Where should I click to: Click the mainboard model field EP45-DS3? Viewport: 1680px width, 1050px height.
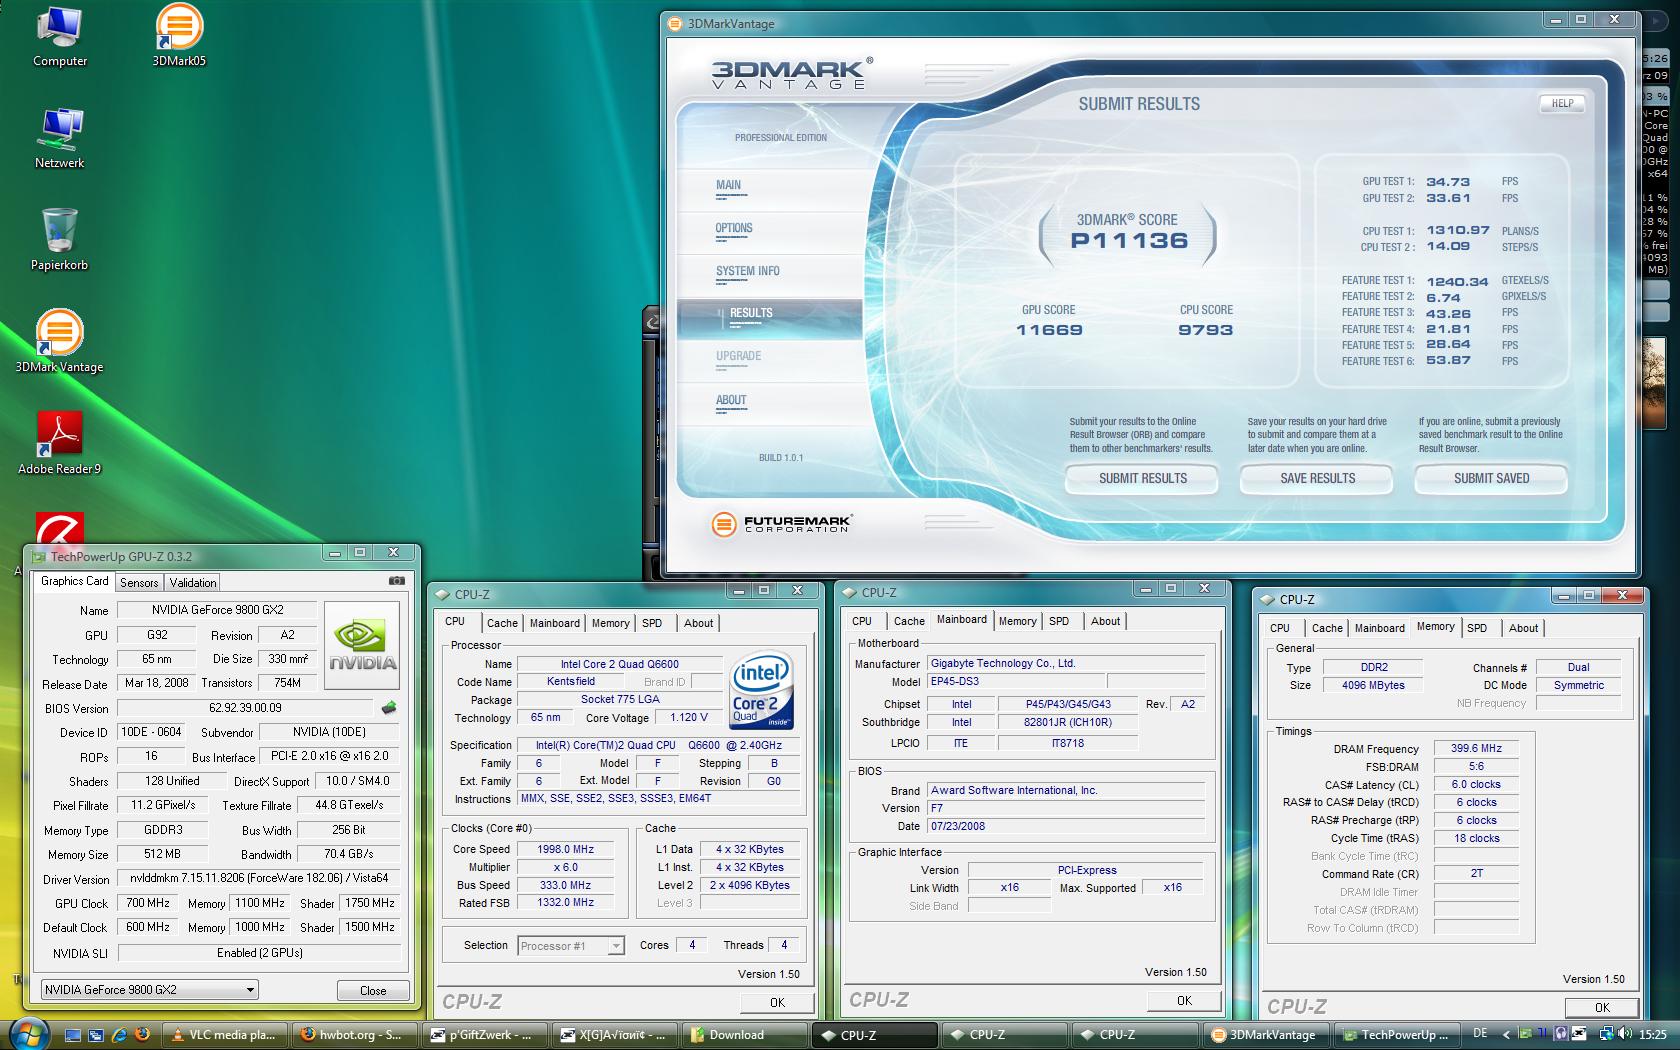click(1014, 682)
